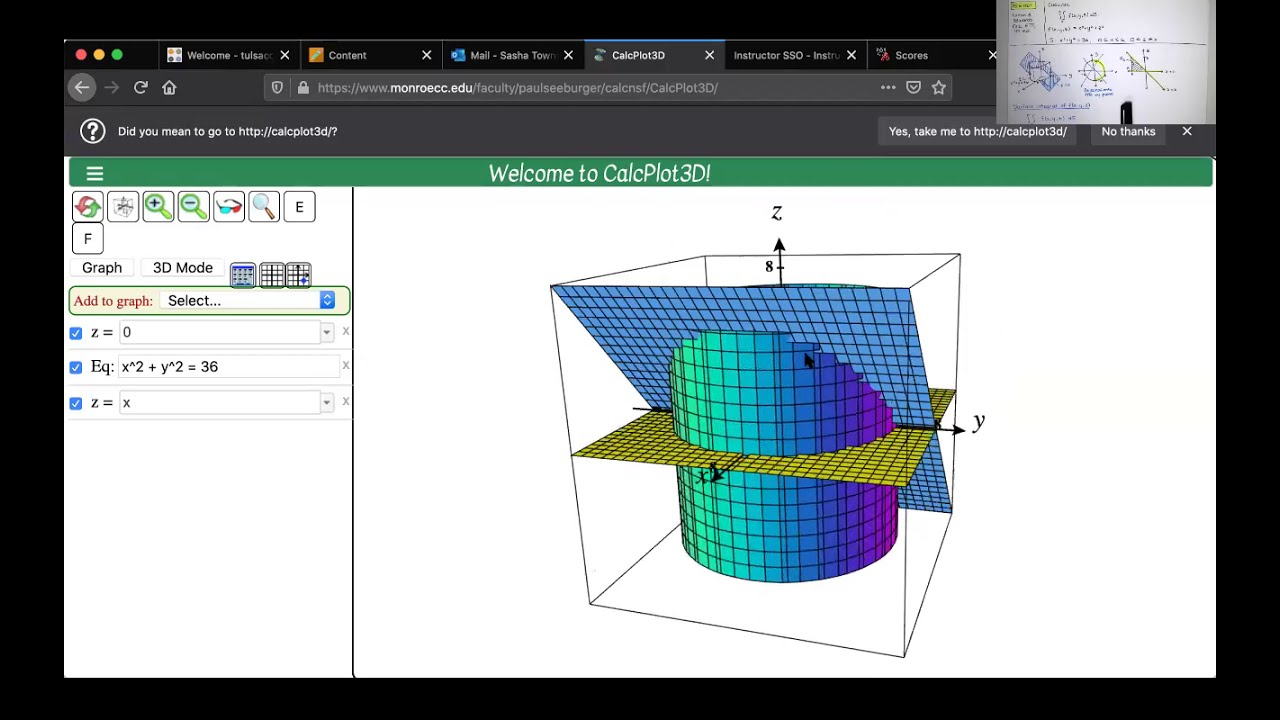Switch to the Welcome - tulsacc browser tab

coord(228,55)
